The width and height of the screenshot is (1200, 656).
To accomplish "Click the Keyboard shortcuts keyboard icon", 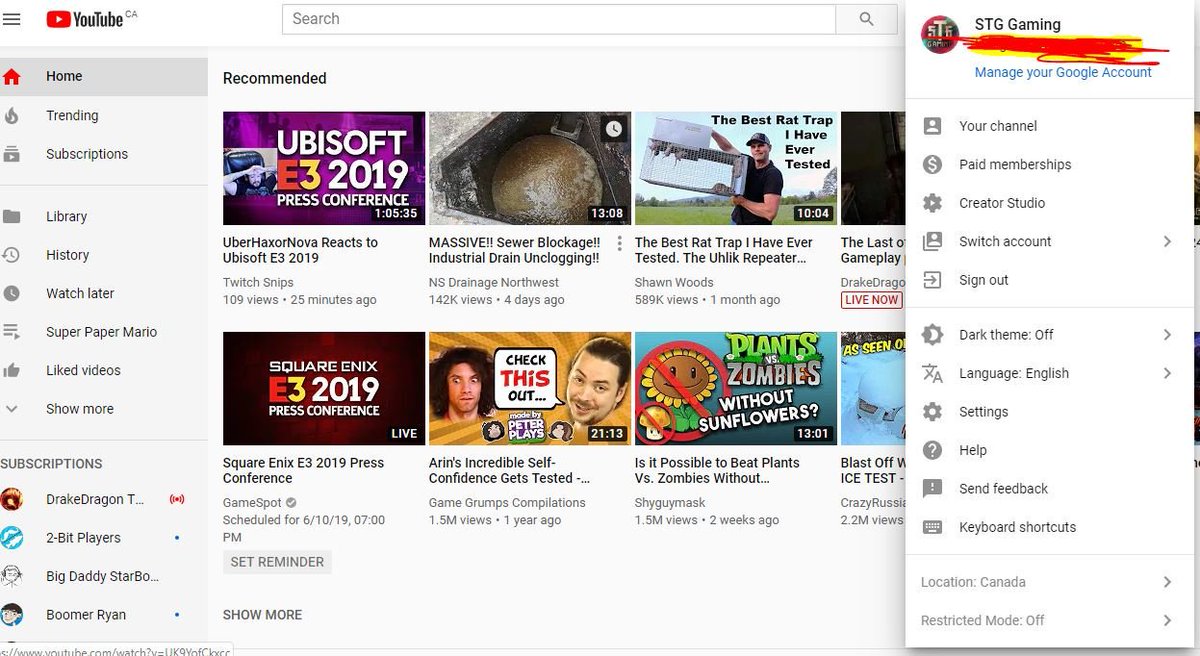I will 932,527.
